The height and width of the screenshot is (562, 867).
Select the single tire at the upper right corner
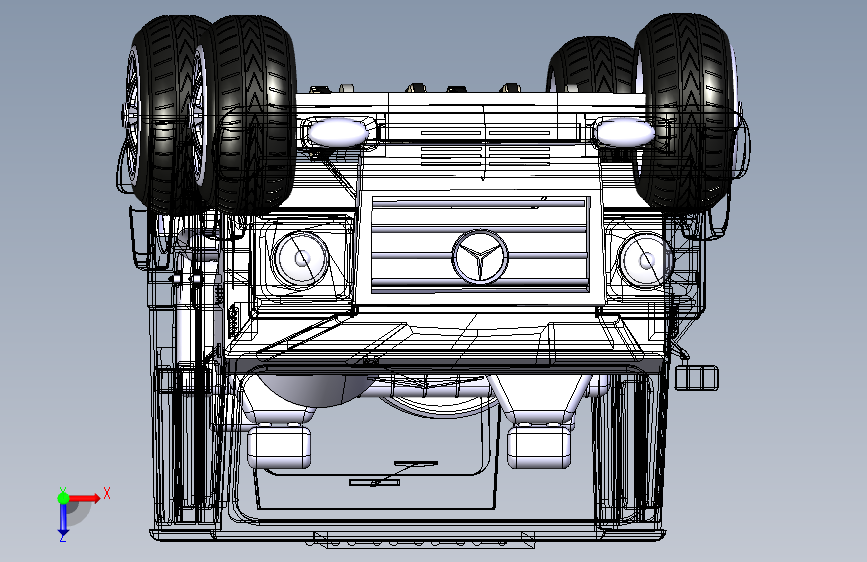pyautogui.click(x=685, y=112)
